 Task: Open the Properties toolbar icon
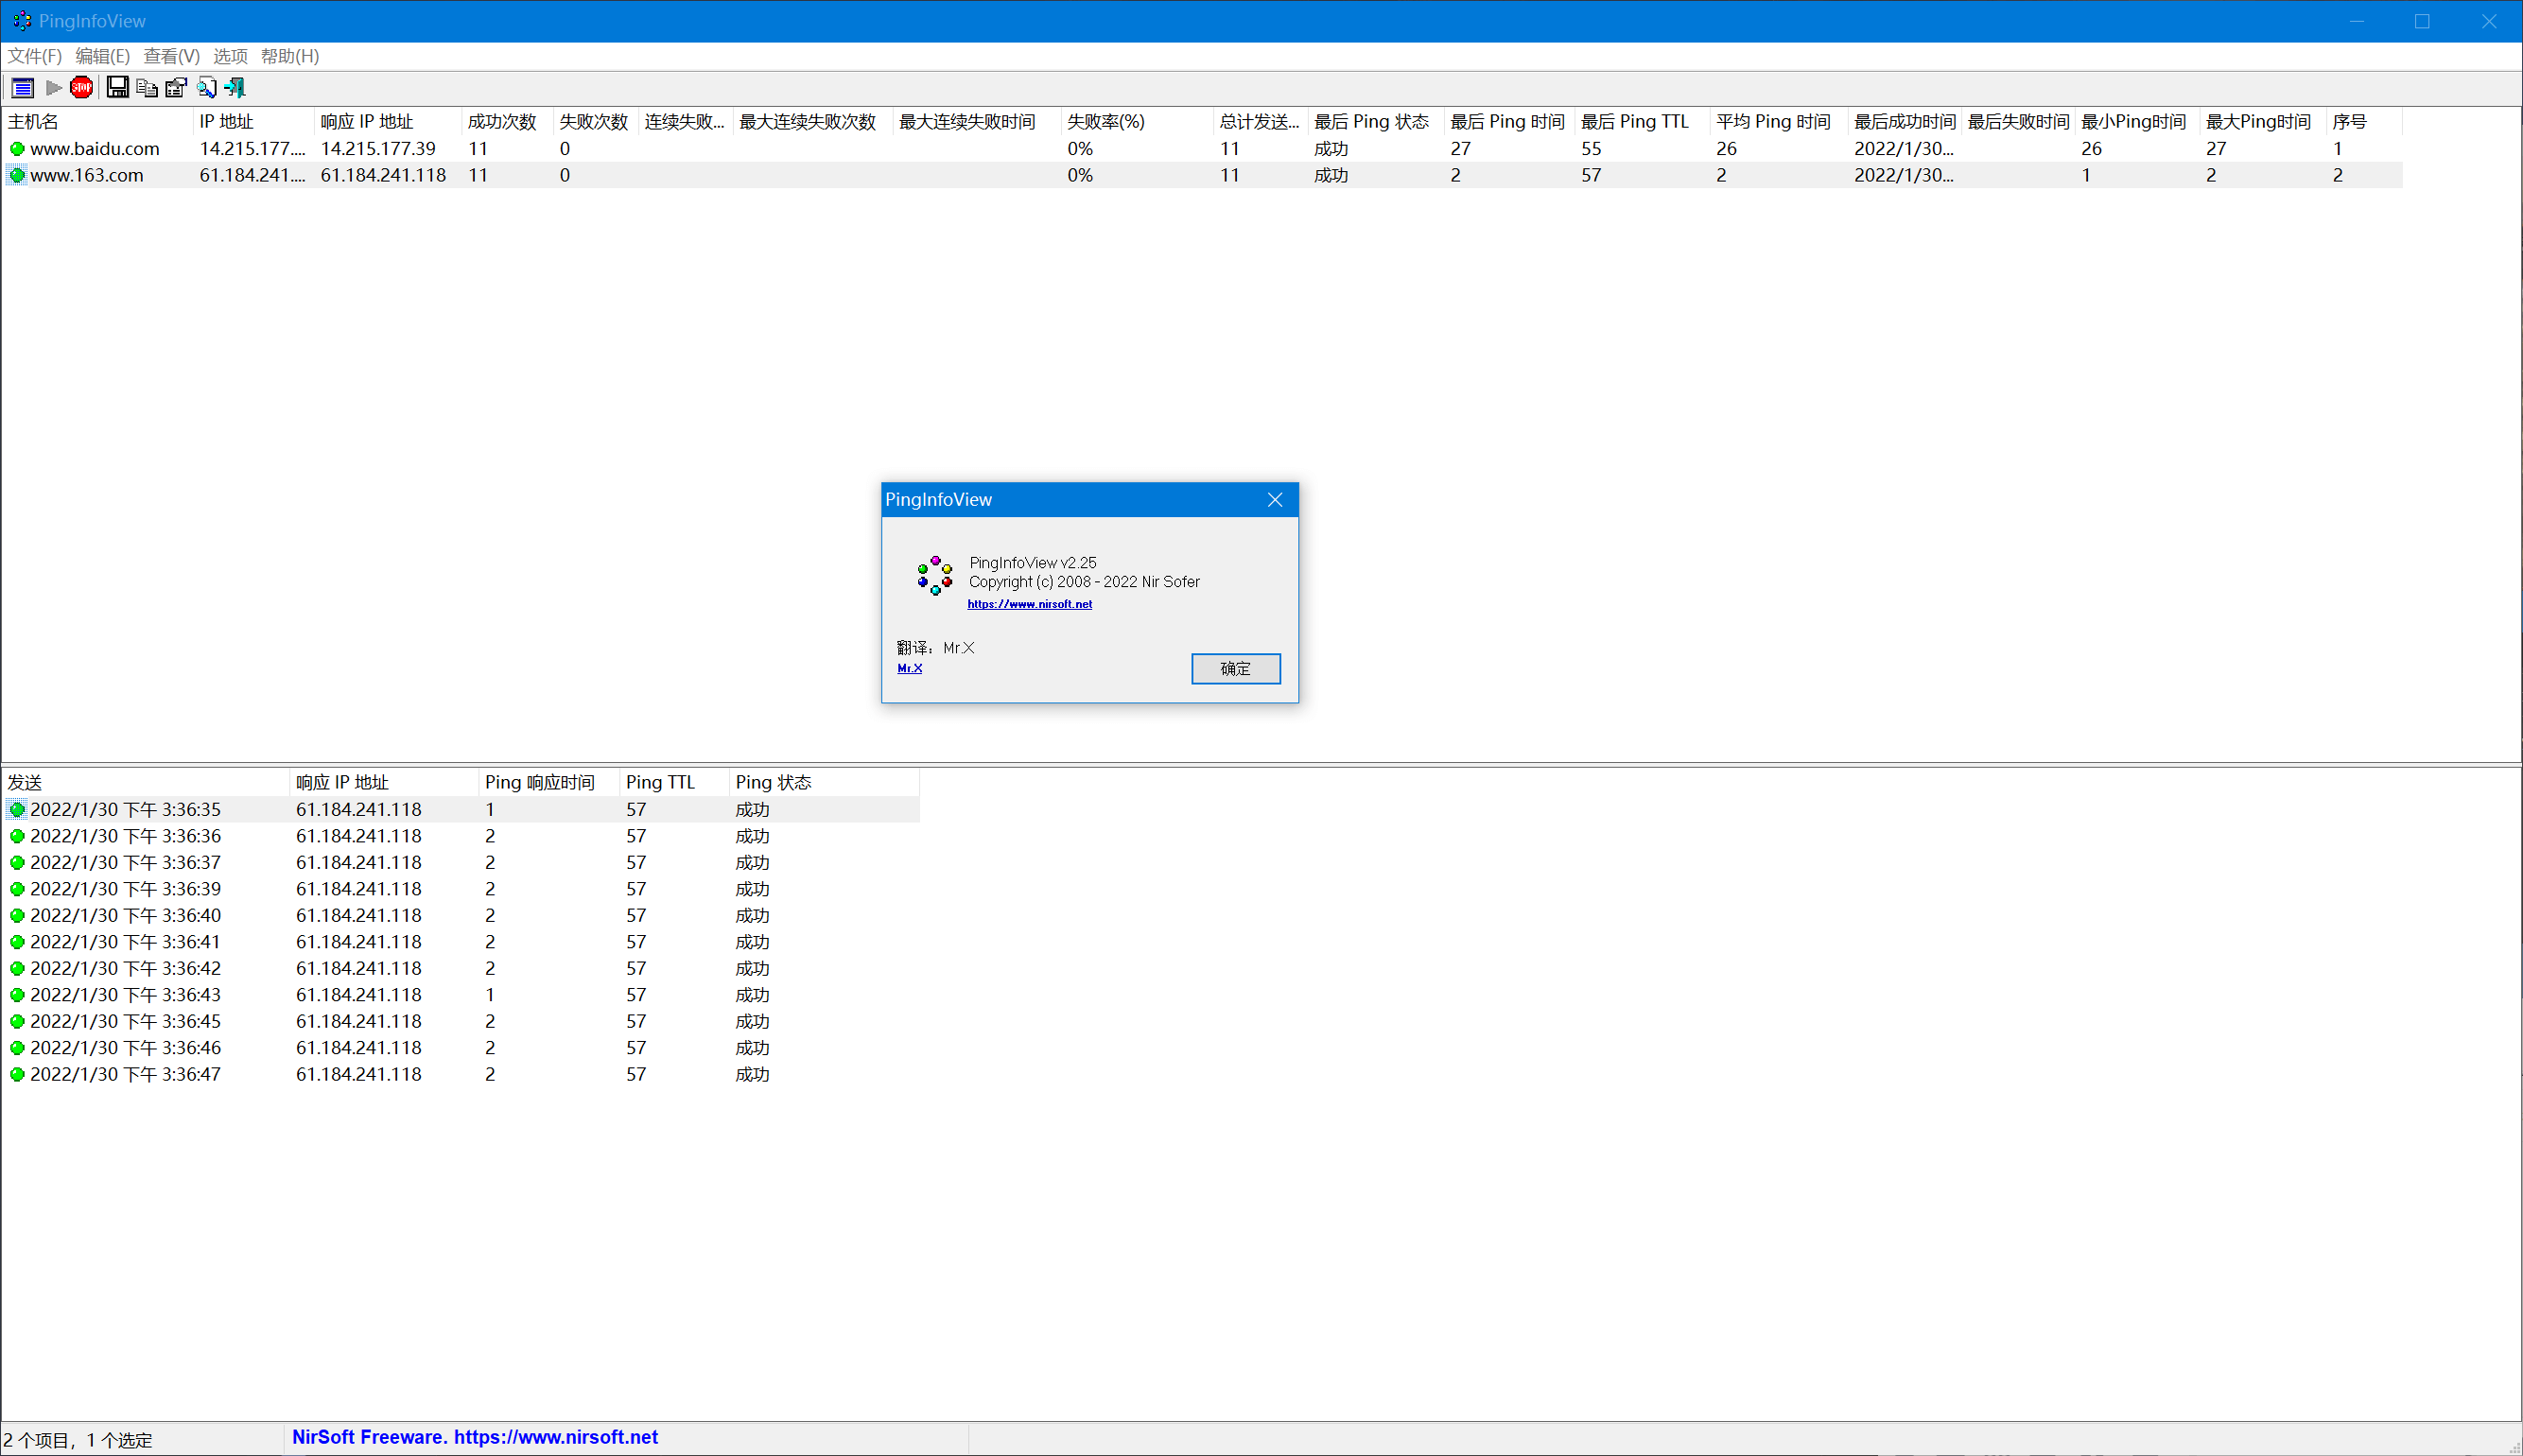coord(176,88)
